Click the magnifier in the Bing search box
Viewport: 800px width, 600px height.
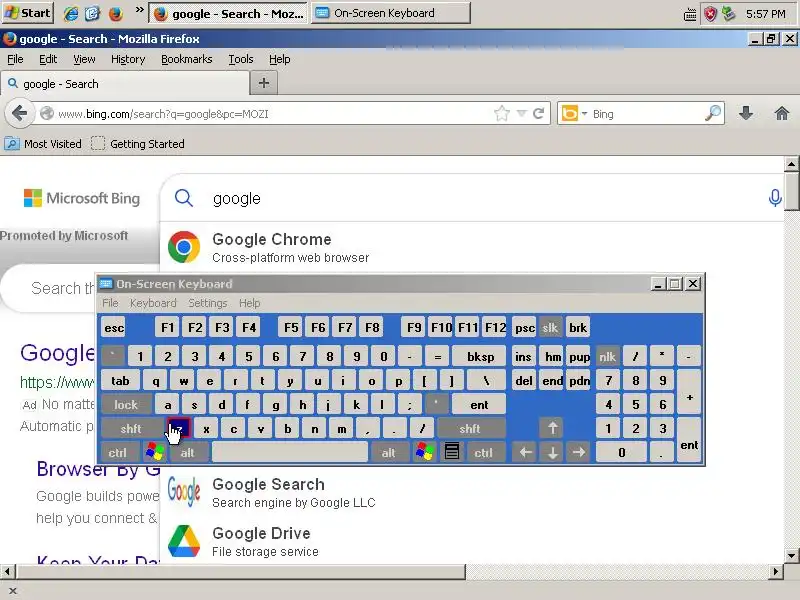713,113
